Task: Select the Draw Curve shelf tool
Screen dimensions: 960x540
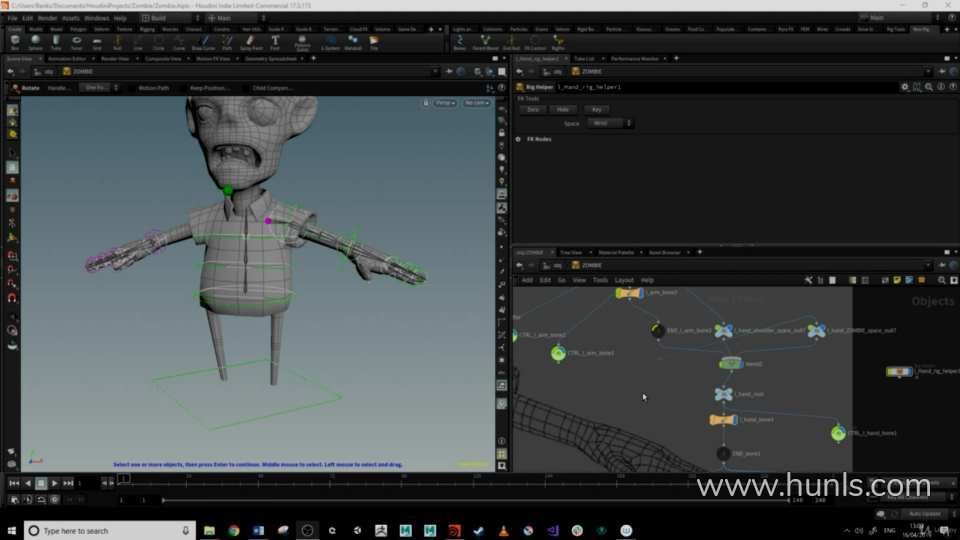Action: coord(203,42)
